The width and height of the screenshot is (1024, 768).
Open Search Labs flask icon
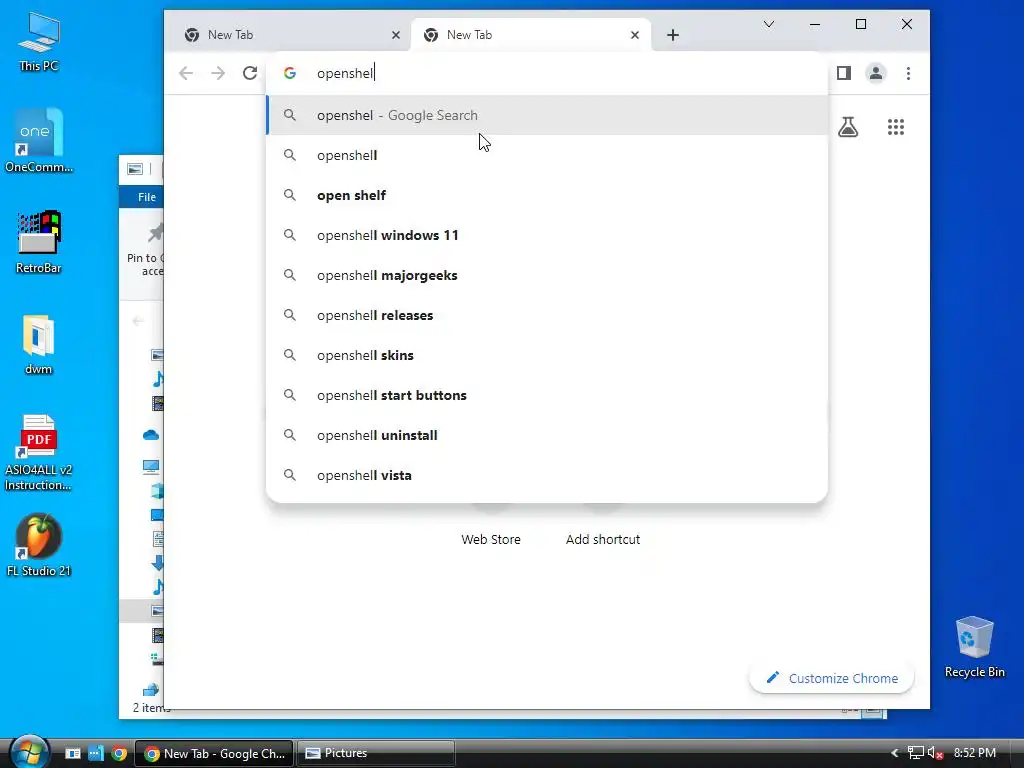848,127
